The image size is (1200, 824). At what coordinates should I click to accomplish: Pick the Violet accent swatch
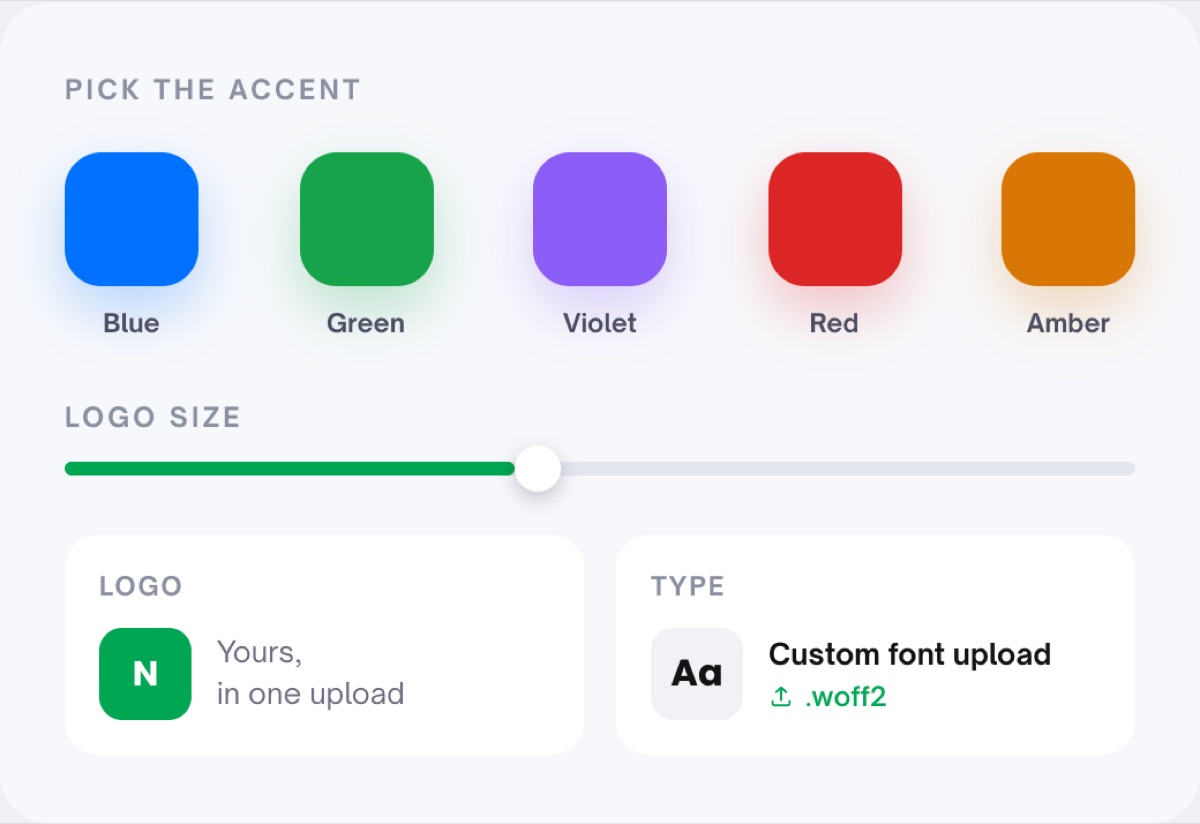(600, 219)
